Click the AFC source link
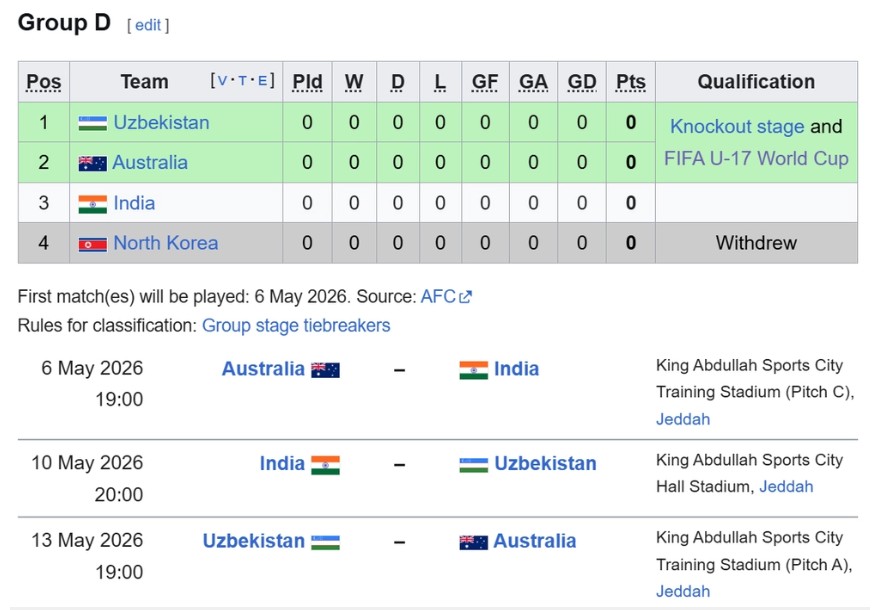Screen dimensions: 878x610 tap(438, 297)
